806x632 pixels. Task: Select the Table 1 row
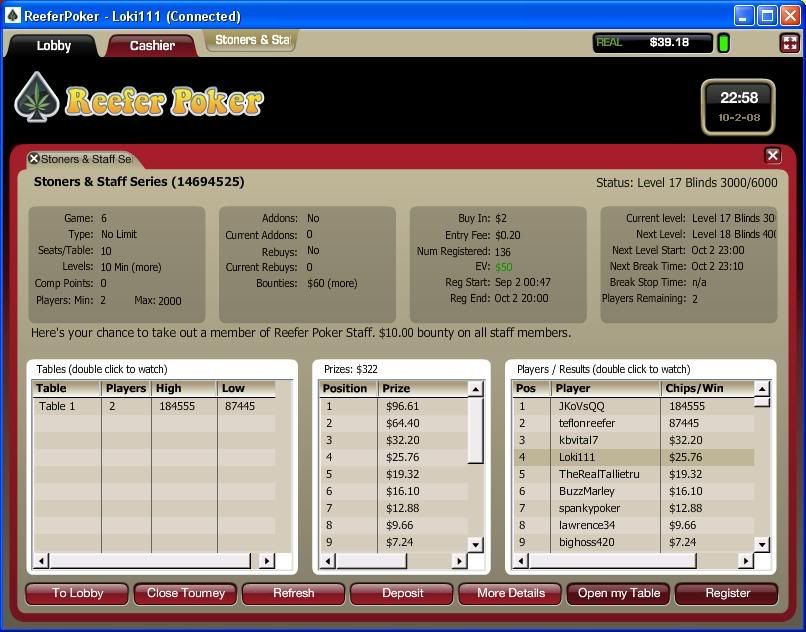pos(154,406)
